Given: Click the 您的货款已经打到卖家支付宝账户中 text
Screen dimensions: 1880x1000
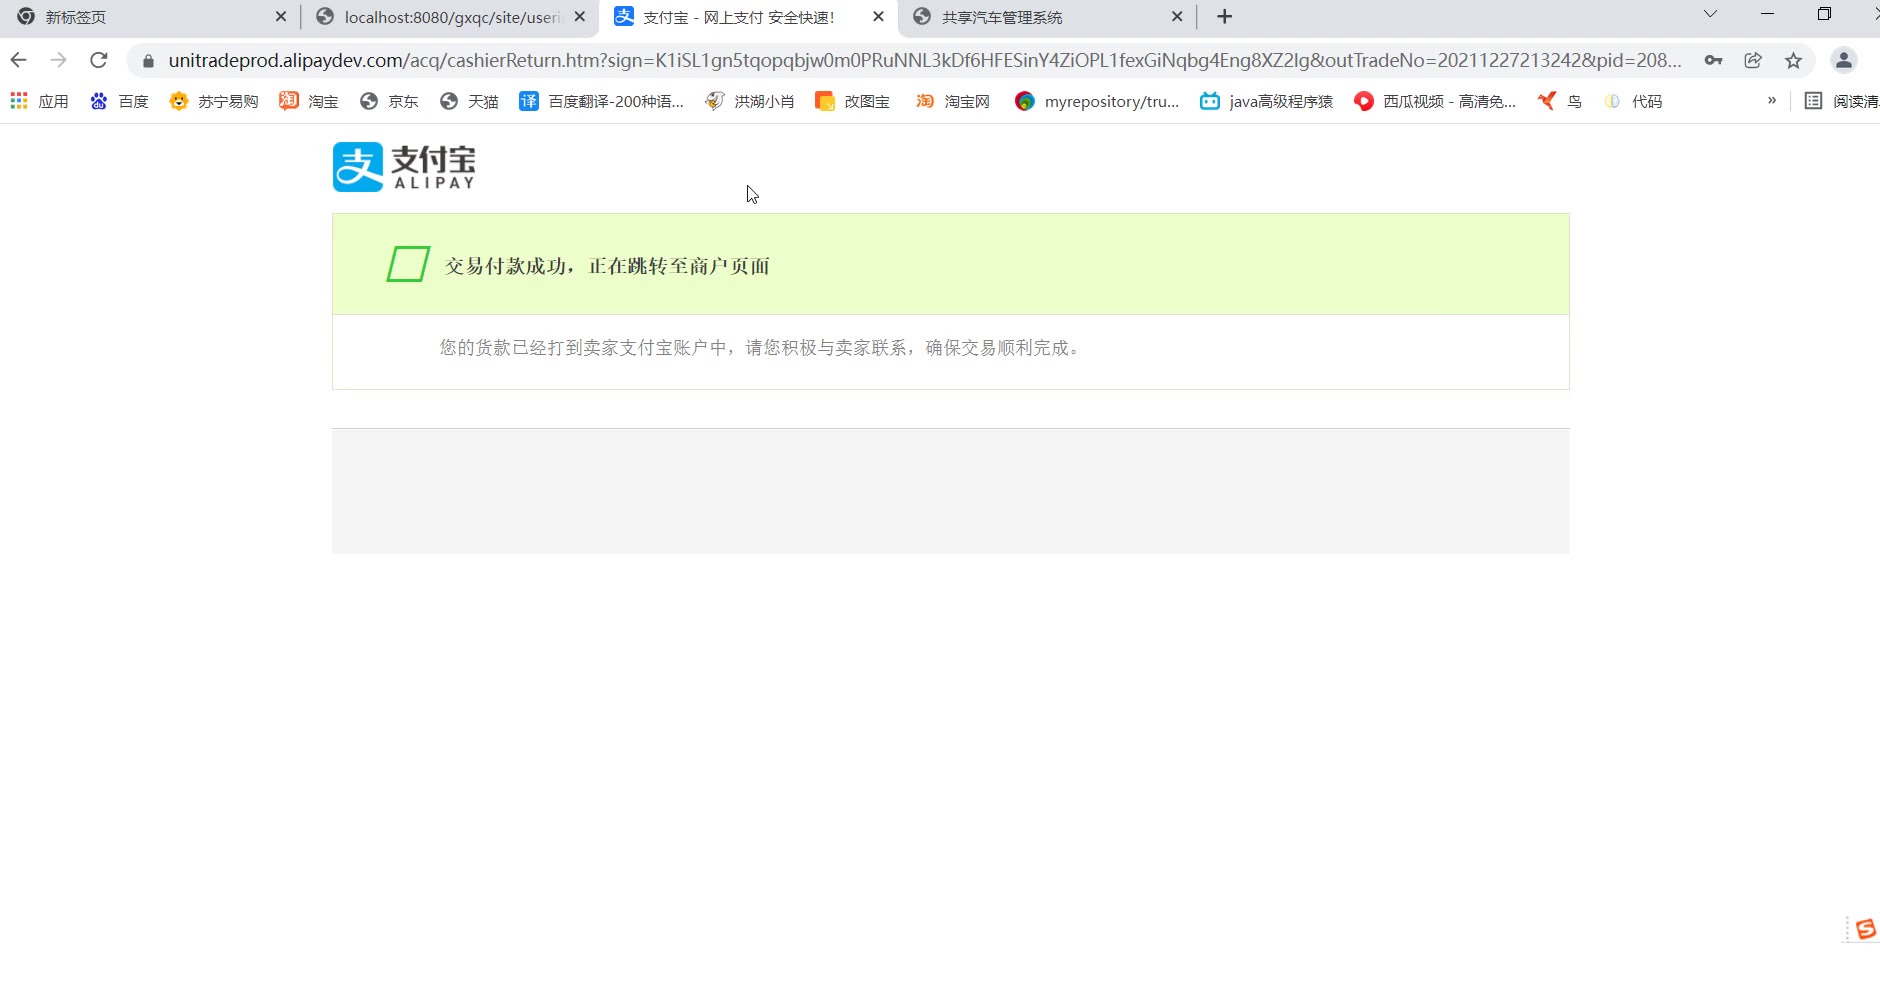Looking at the screenshot, I should tap(760, 348).
